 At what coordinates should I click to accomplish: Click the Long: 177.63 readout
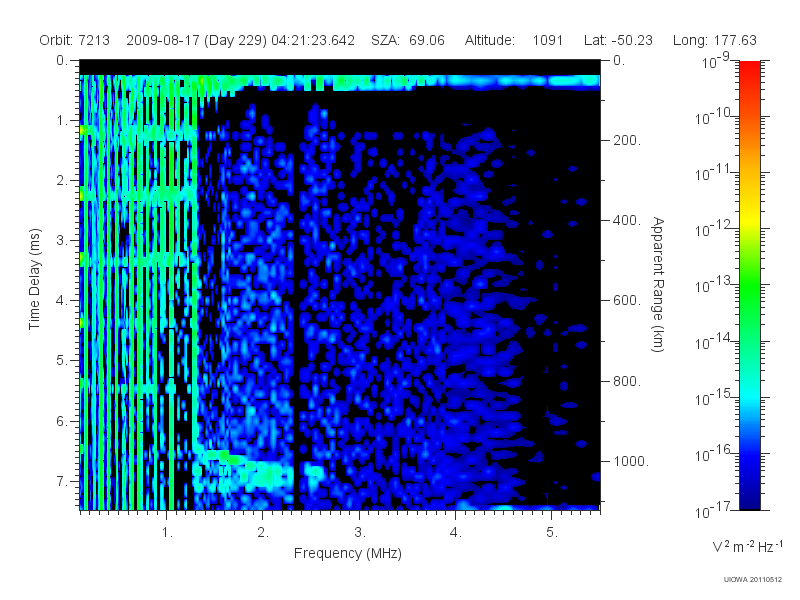pyautogui.click(x=715, y=40)
